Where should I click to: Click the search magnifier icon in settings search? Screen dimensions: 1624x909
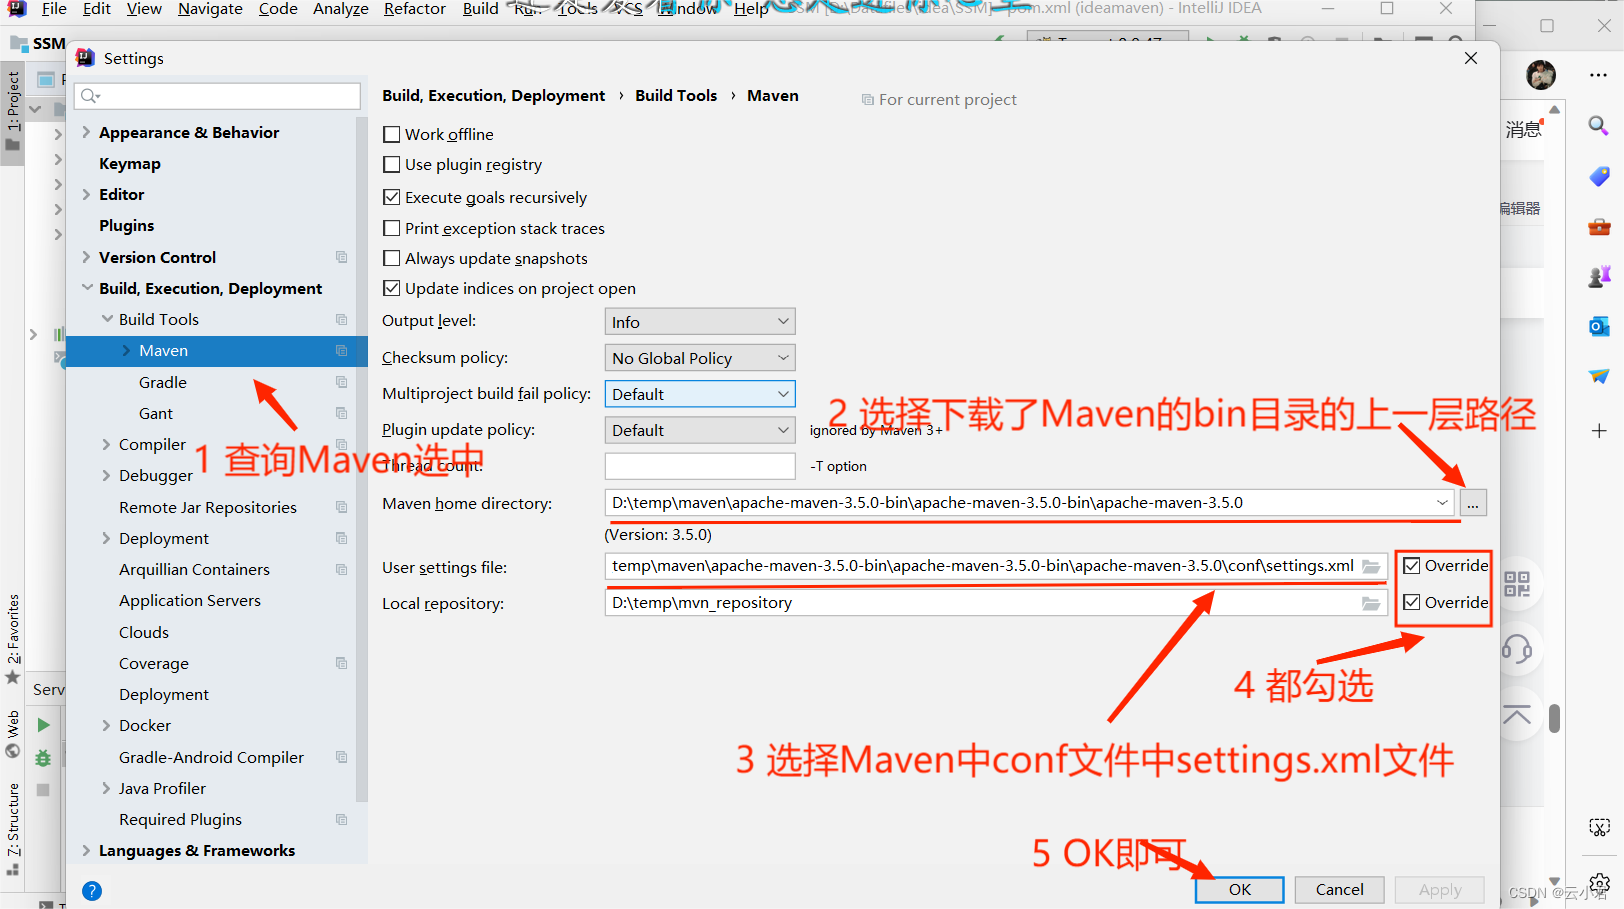pos(90,96)
